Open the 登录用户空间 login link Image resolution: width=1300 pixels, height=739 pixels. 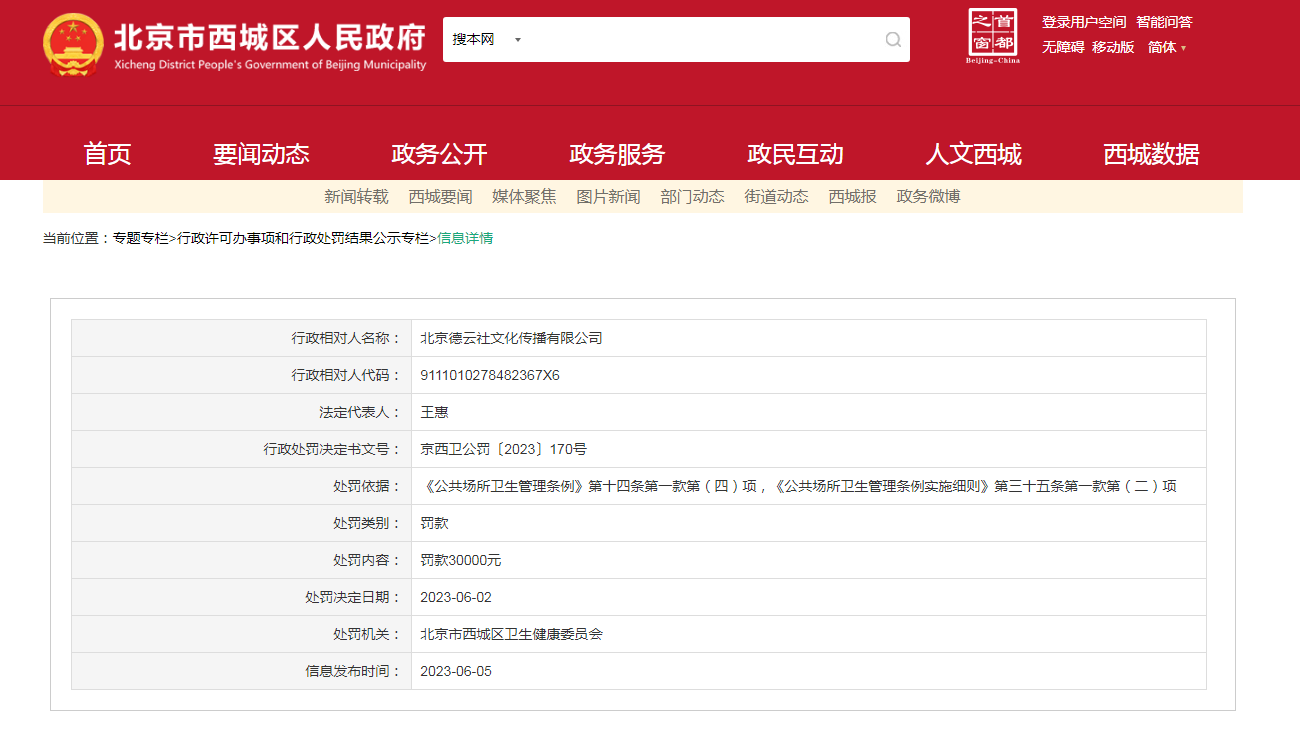(1084, 22)
